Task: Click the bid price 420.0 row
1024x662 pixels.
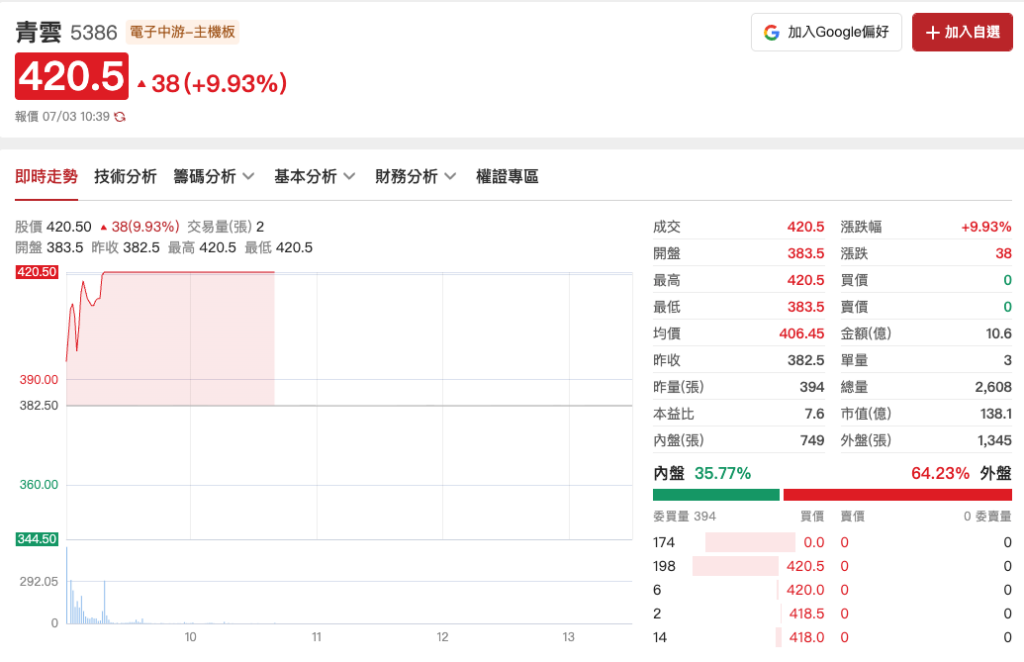Action: coord(805,590)
